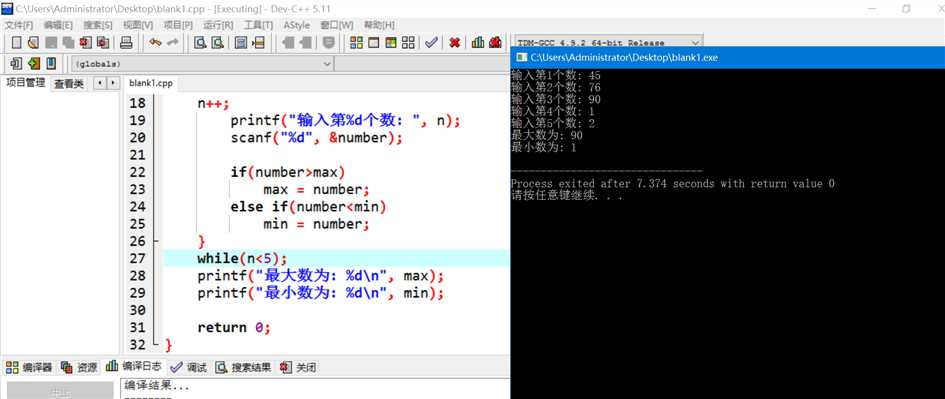Click the New file icon in toolbar
Image resolution: width=945 pixels, height=399 pixels.
(16, 43)
